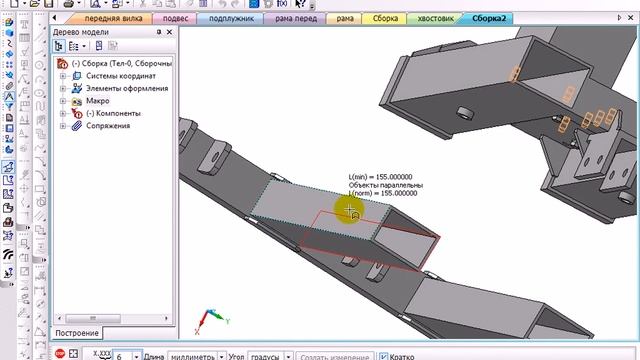The image size is (640, 360).
Task: Open the print dropdown arrow
Action: tap(79, 4)
